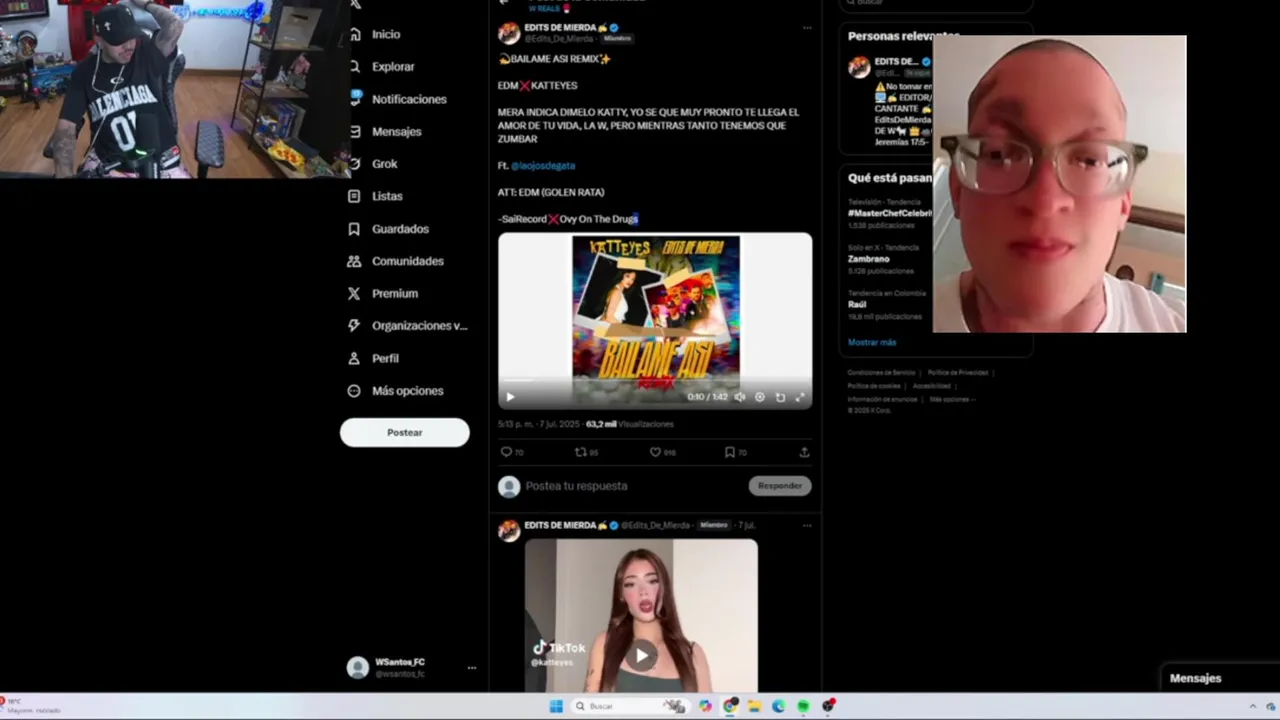Open Microsoft Edge in the taskbar
The height and width of the screenshot is (720, 1280).
pyautogui.click(x=778, y=706)
